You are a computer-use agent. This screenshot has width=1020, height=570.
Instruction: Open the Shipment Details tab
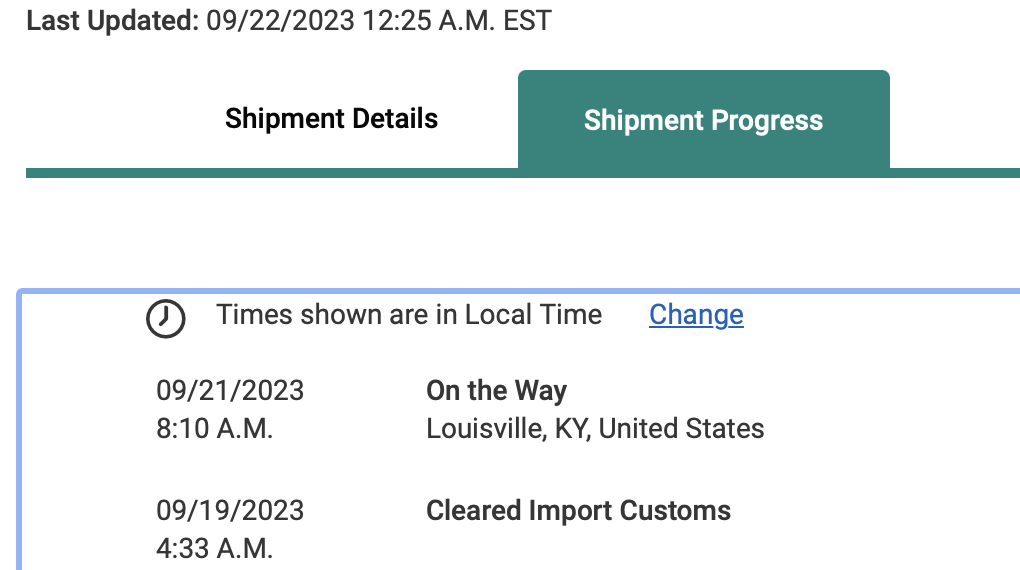coord(331,119)
